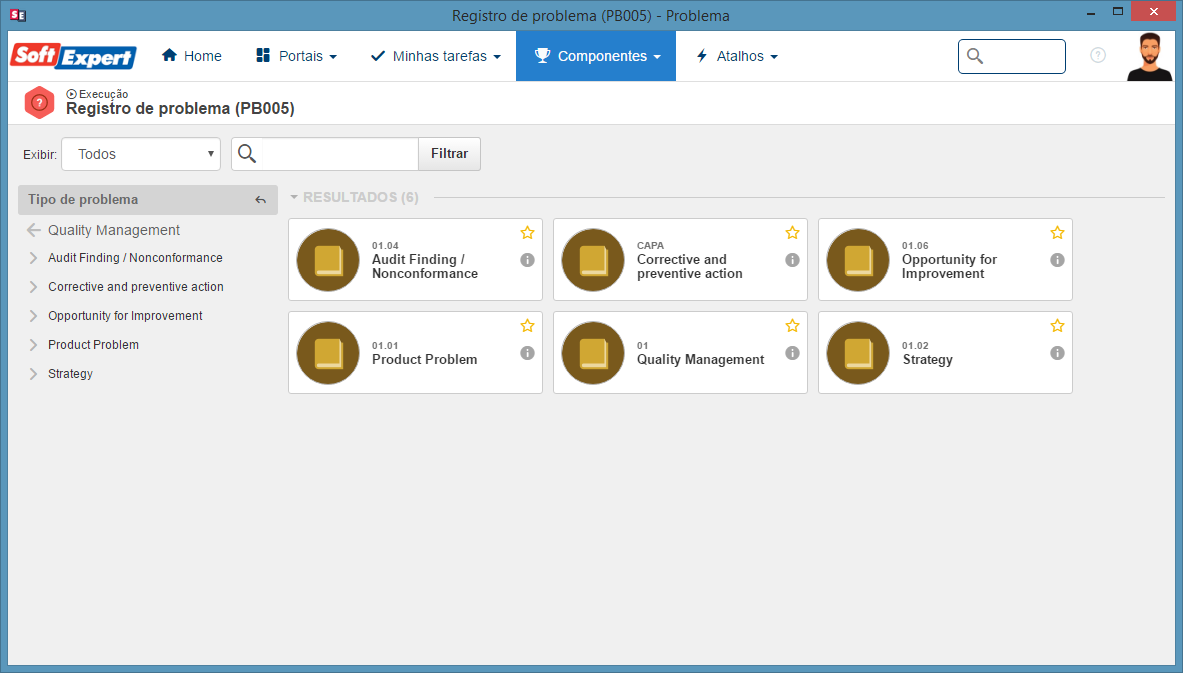Show info for Corrective and preventive action card

(792, 260)
